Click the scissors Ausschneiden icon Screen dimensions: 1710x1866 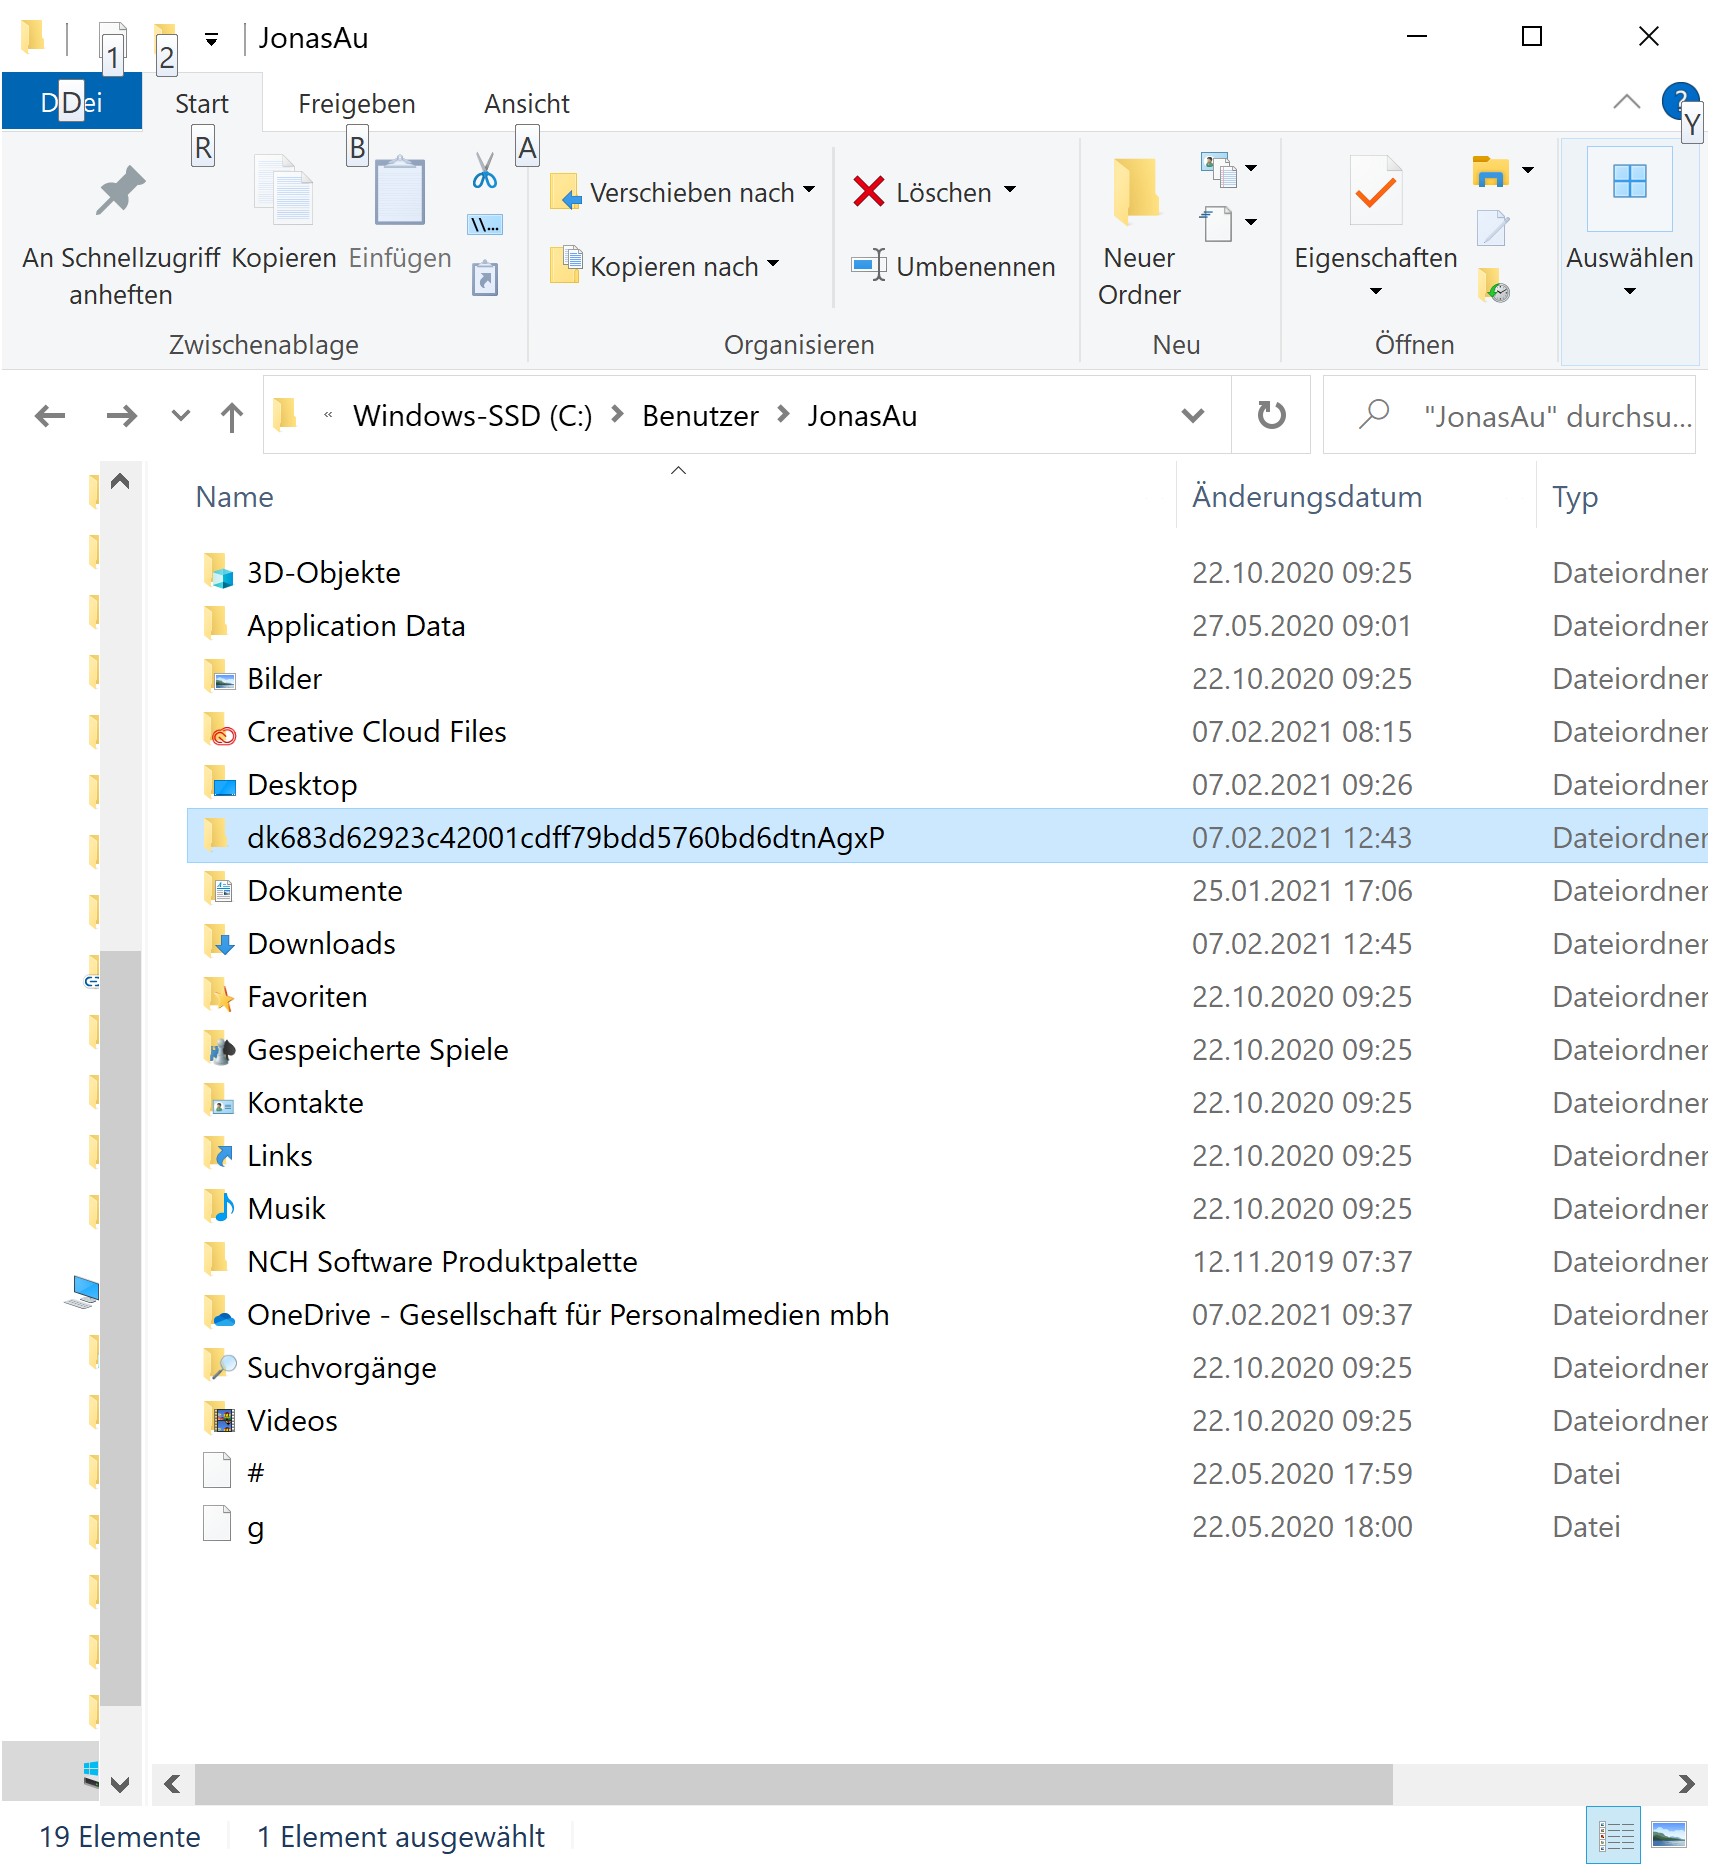pyautogui.click(x=485, y=172)
